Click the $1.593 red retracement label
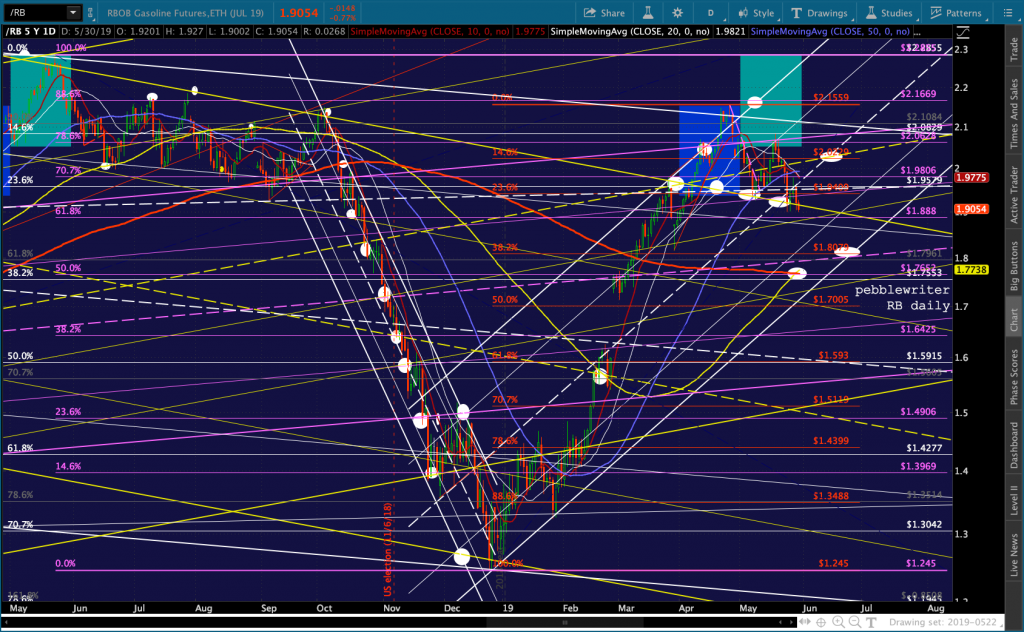The height and width of the screenshot is (632, 1024). click(x=833, y=355)
